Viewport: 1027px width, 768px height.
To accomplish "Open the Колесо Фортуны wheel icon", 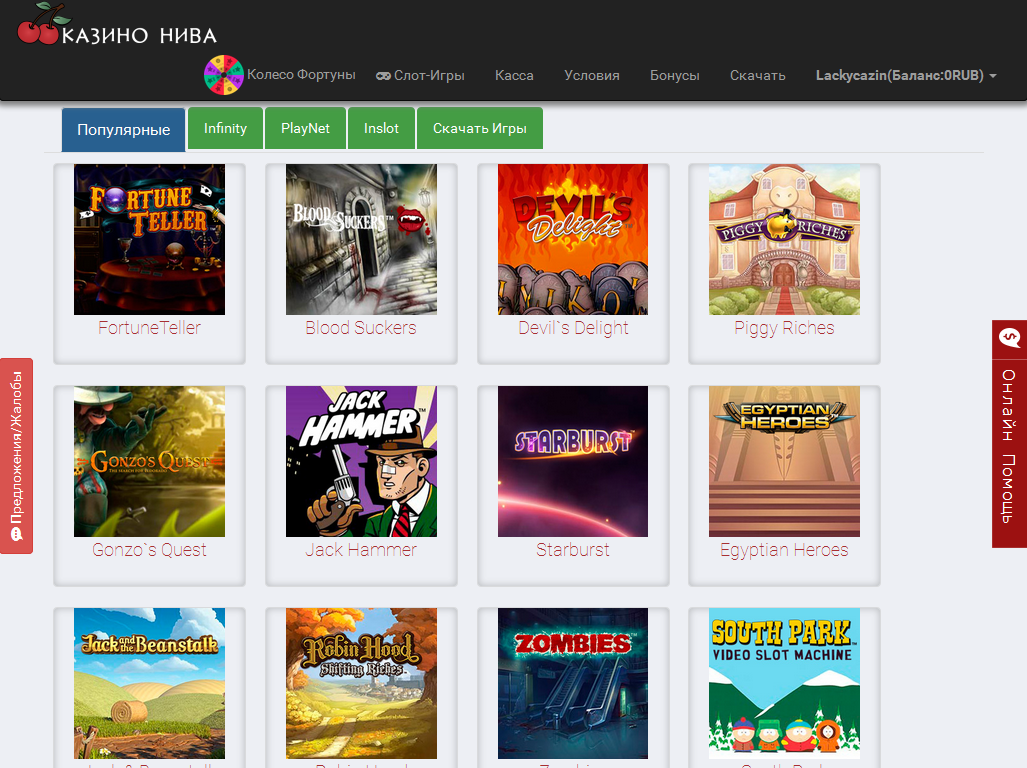I will tap(224, 75).
